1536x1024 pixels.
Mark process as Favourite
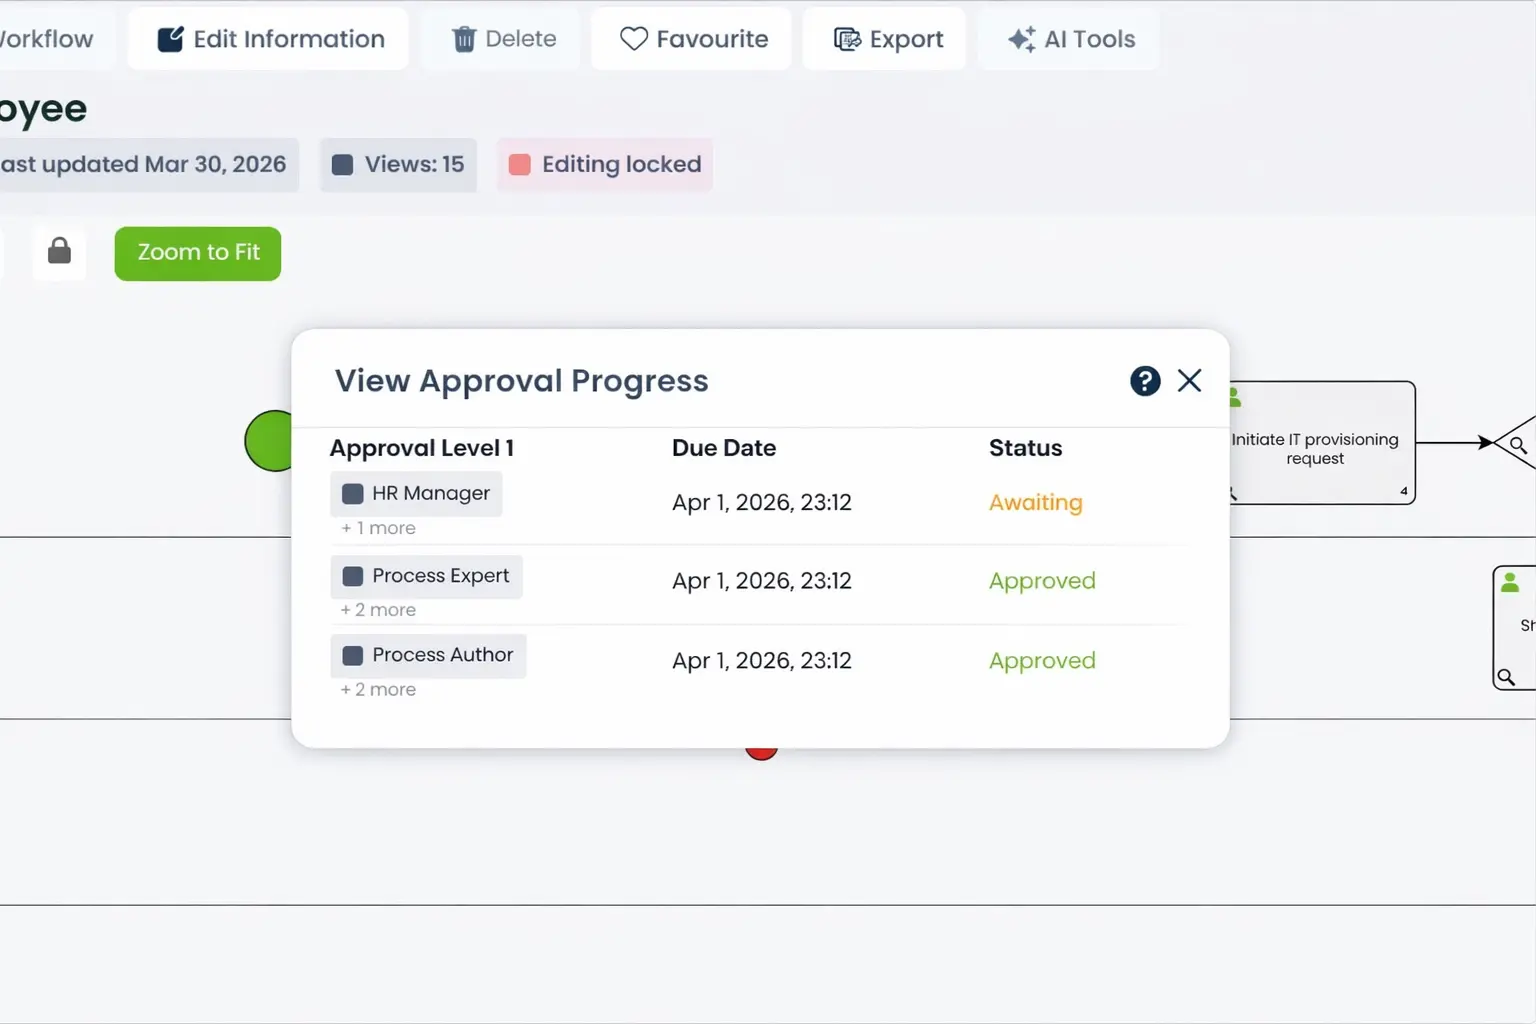(693, 39)
